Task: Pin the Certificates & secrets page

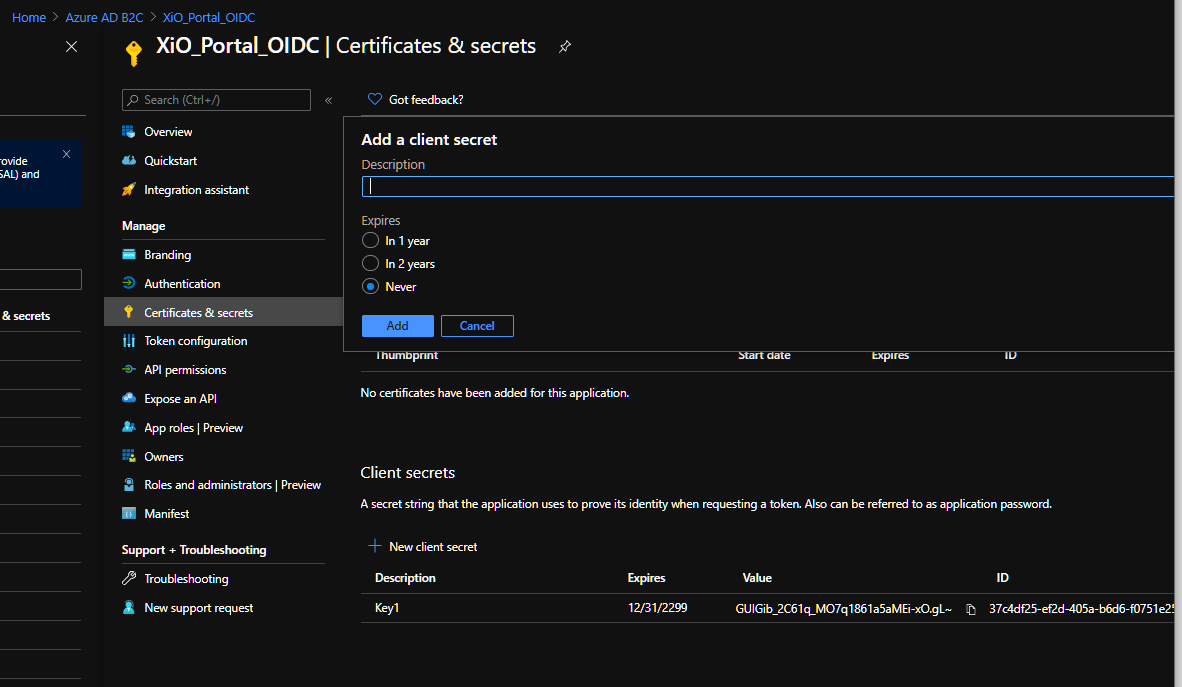Action: 564,46
